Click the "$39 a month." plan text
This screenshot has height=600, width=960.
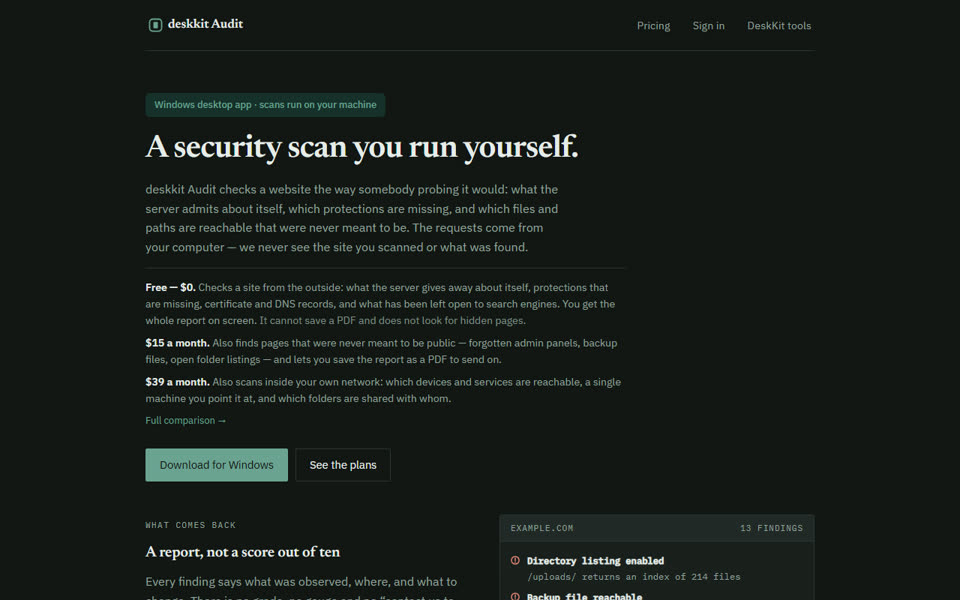point(178,382)
